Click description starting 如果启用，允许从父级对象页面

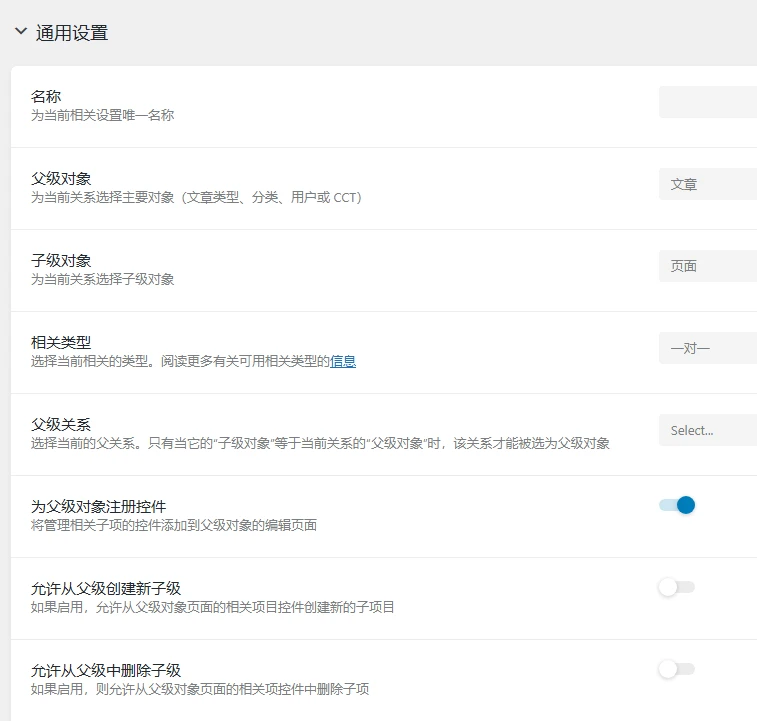(212, 608)
